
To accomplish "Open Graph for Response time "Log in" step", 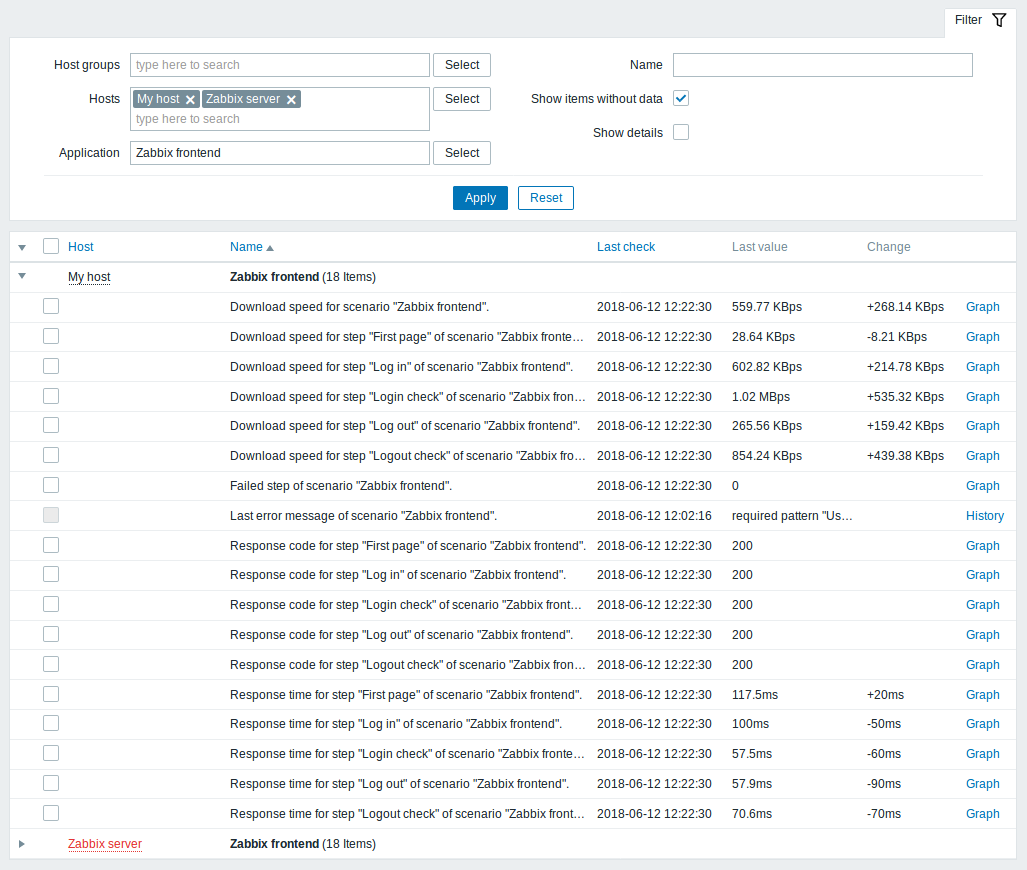I will click(x=982, y=724).
